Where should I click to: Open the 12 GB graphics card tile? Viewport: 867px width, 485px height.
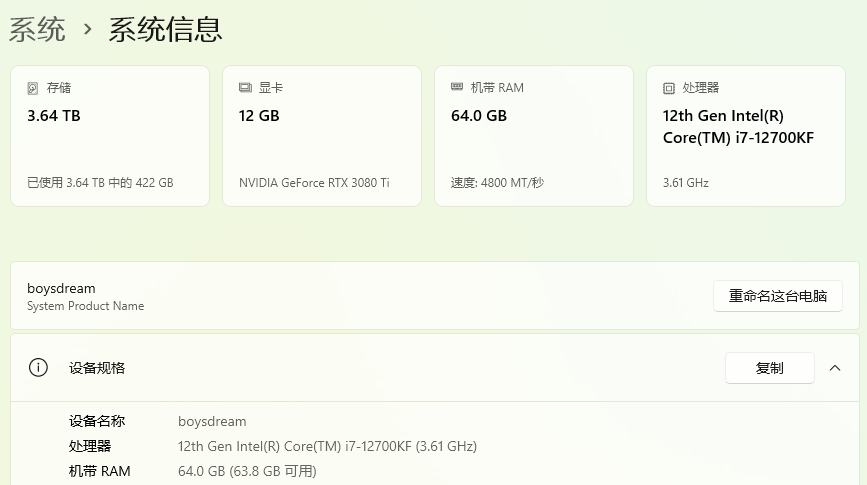point(322,136)
